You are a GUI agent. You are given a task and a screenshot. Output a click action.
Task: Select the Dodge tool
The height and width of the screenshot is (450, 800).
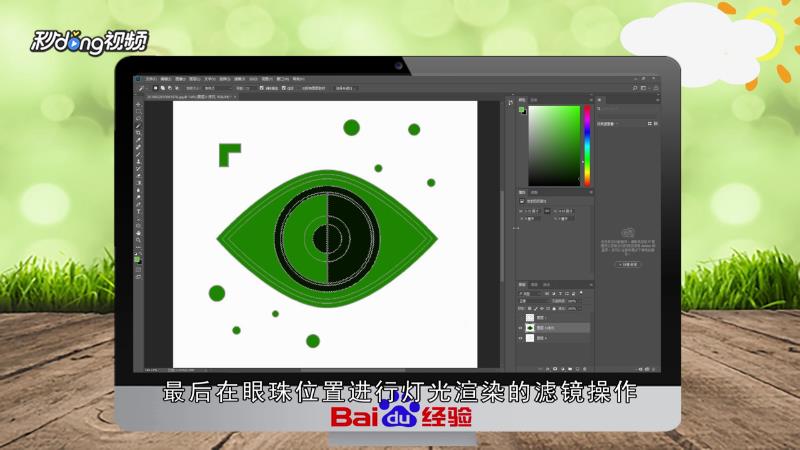click(138, 197)
